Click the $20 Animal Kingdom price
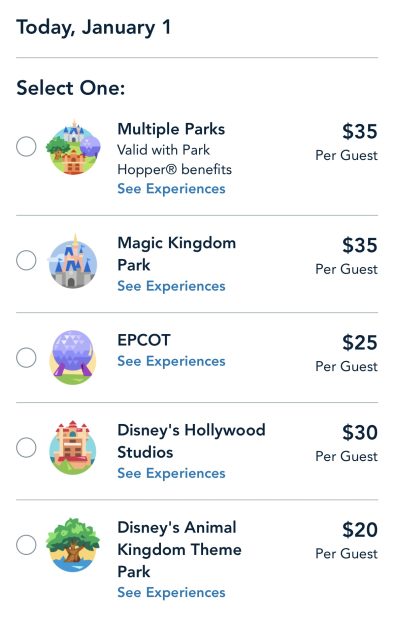This screenshot has height=625, width=394. 360,530
